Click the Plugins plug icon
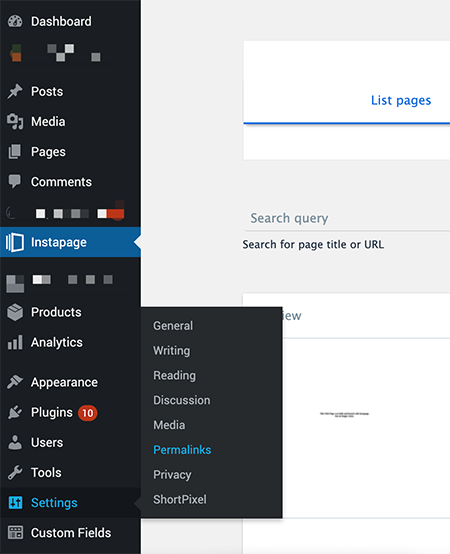This screenshot has height=554, width=450. click(15, 412)
